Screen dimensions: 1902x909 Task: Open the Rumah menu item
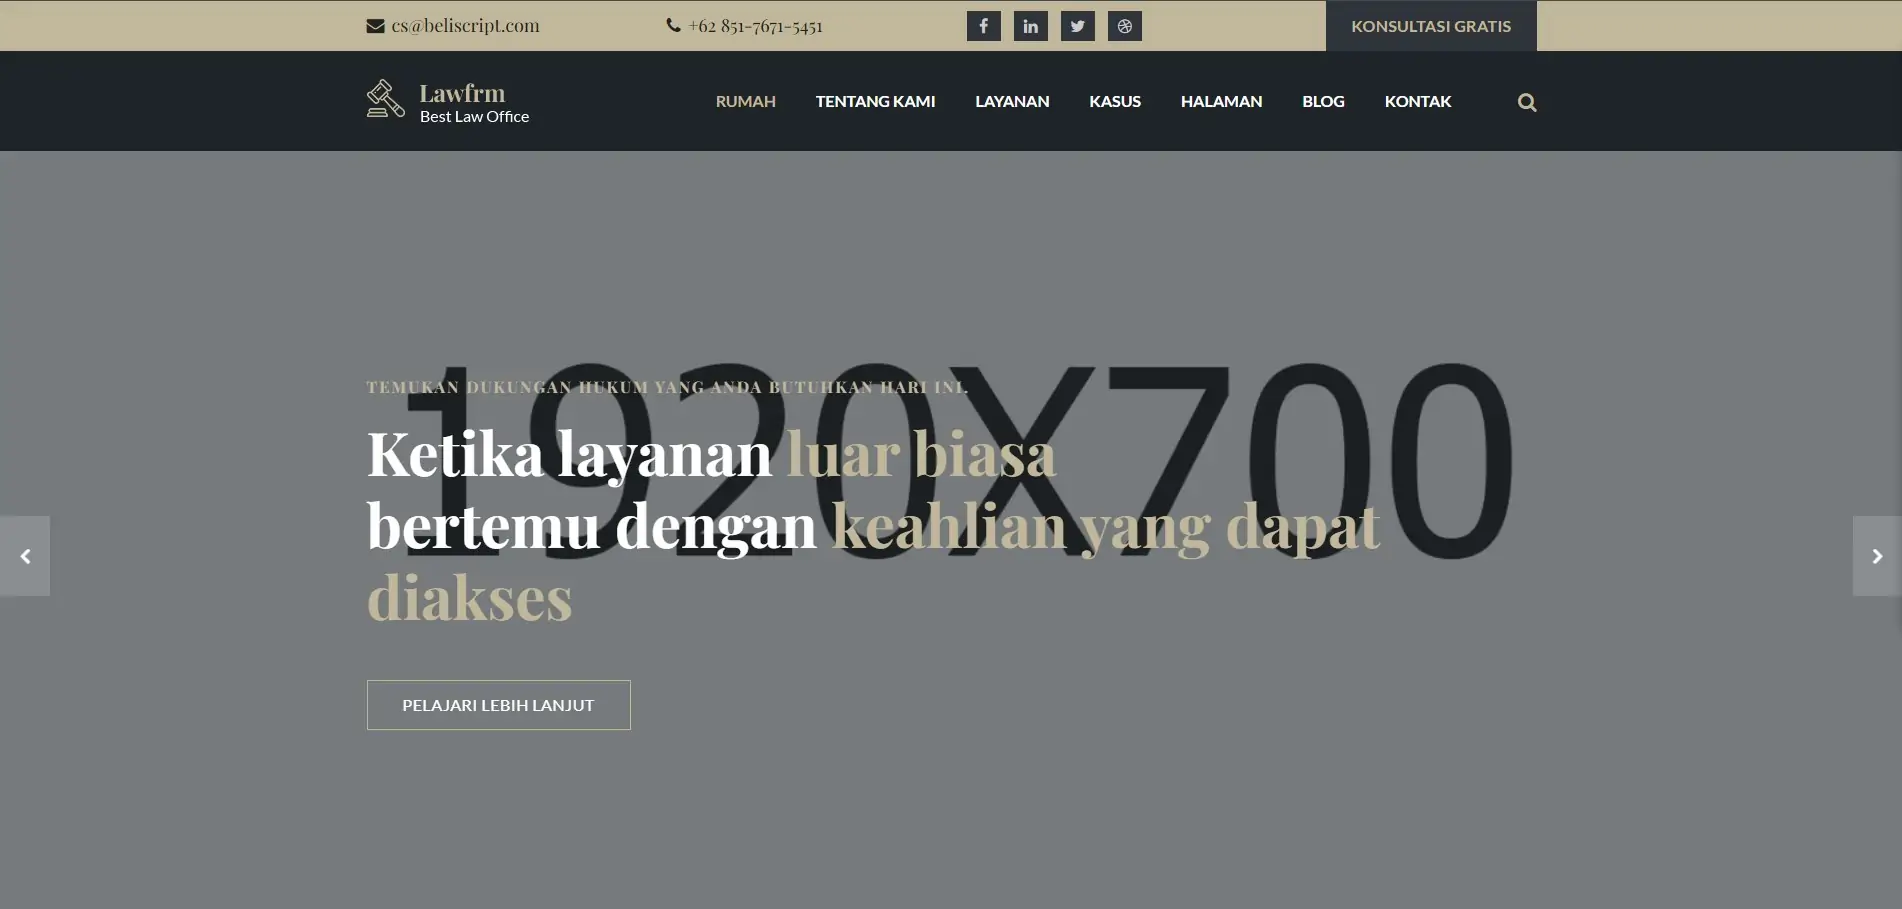pos(745,101)
